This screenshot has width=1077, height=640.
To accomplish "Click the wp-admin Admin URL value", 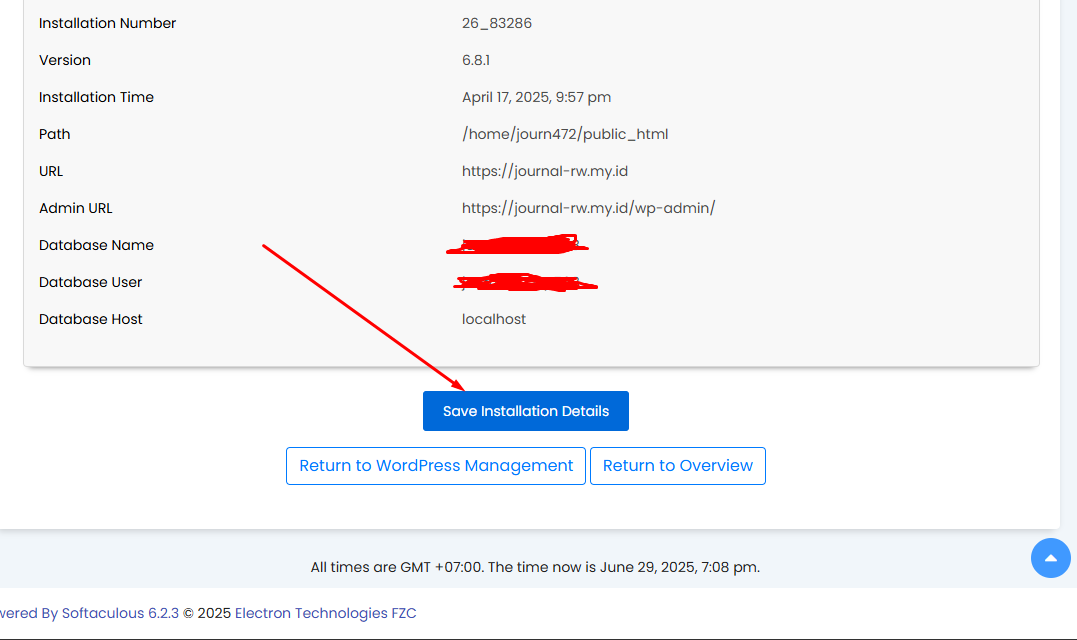I will [588, 208].
